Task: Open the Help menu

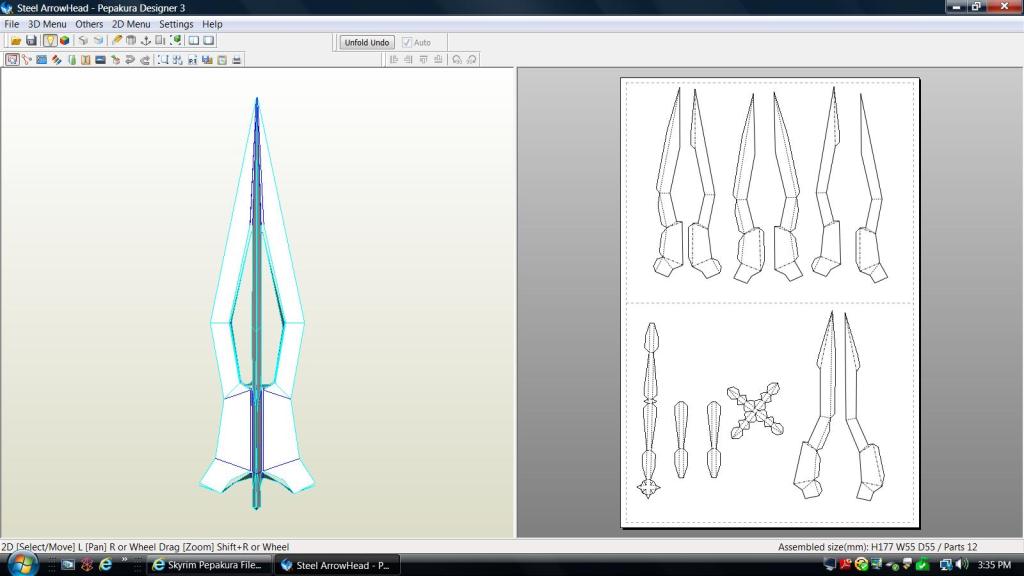Action: click(212, 24)
